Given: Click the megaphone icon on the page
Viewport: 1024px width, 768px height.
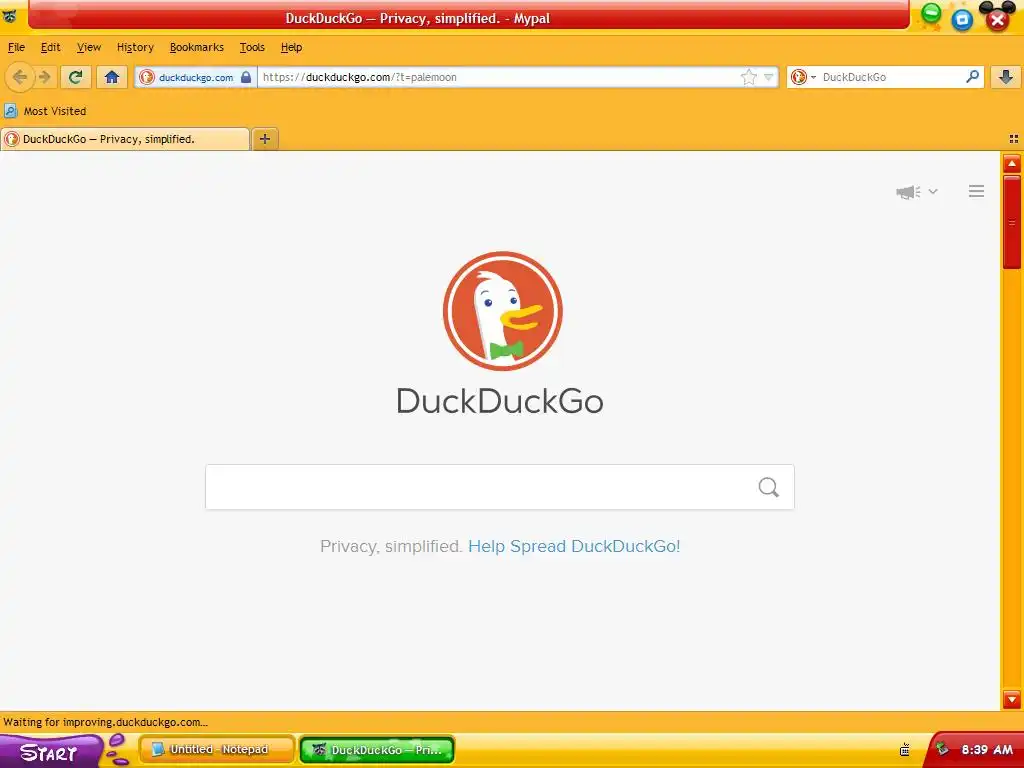Looking at the screenshot, I should coord(908,191).
